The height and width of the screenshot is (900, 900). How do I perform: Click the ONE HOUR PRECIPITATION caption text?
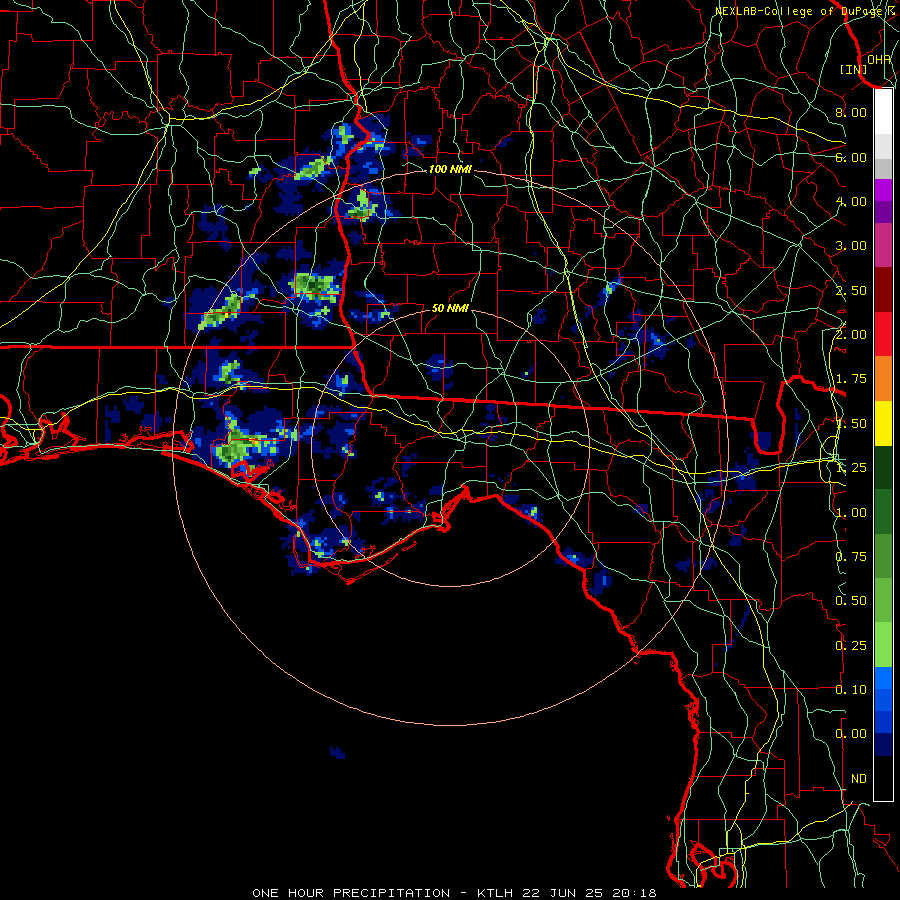351,893
